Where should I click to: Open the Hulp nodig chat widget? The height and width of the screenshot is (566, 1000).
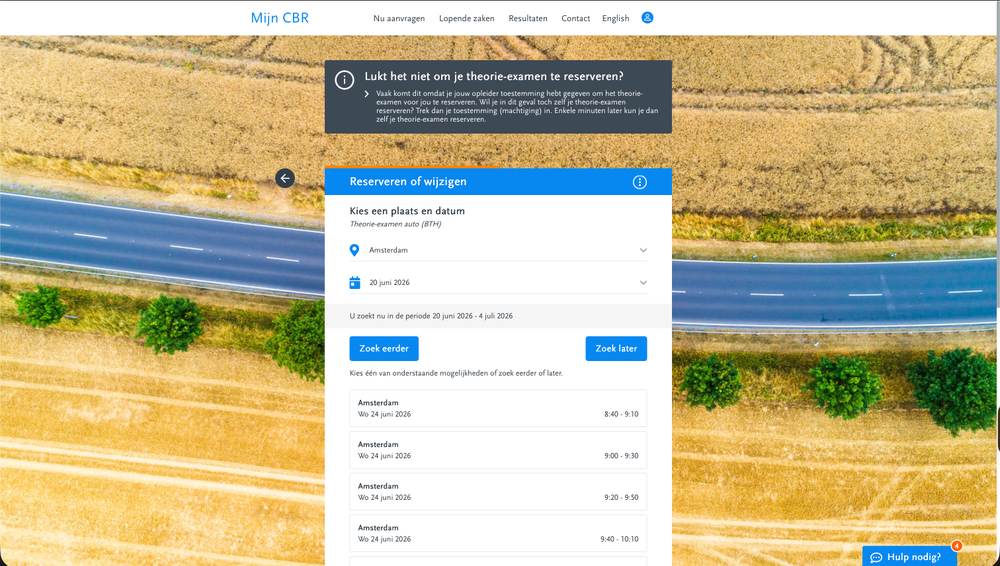[x=910, y=556]
